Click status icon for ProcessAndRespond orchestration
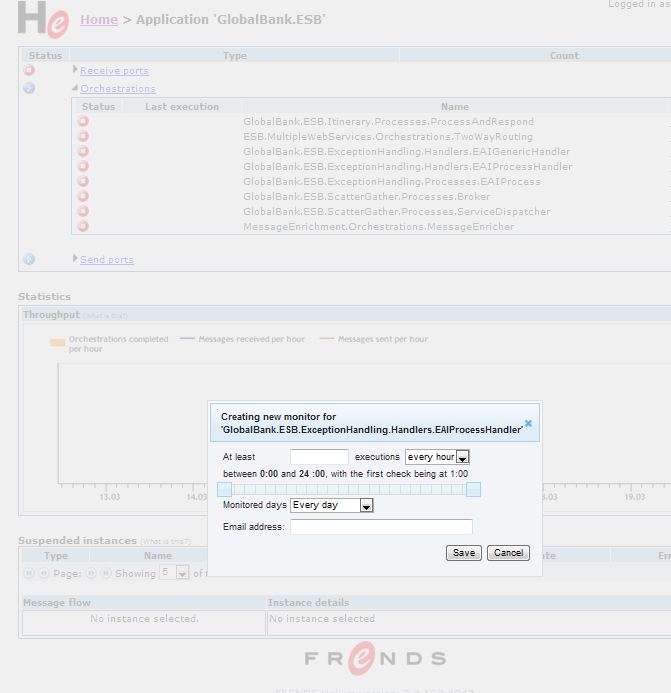This screenshot has height=693, width=671. click(x=83, y=121)
